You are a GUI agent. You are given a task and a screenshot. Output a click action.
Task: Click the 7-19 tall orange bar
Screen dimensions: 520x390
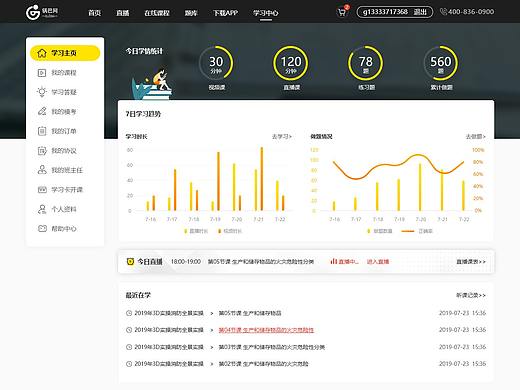tap(218, 181)
